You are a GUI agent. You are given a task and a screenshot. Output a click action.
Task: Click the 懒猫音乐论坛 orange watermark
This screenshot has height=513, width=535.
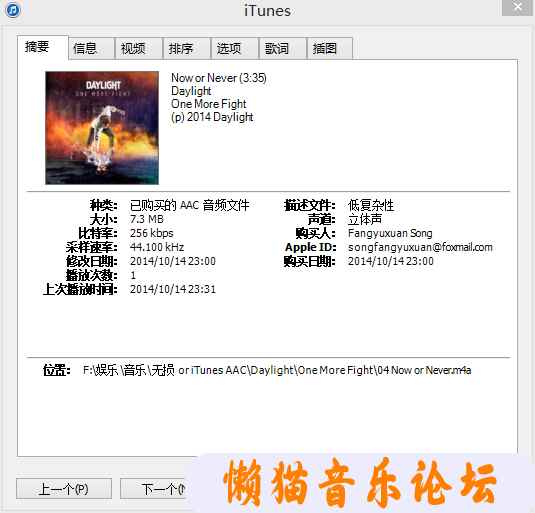coord(360,482)
